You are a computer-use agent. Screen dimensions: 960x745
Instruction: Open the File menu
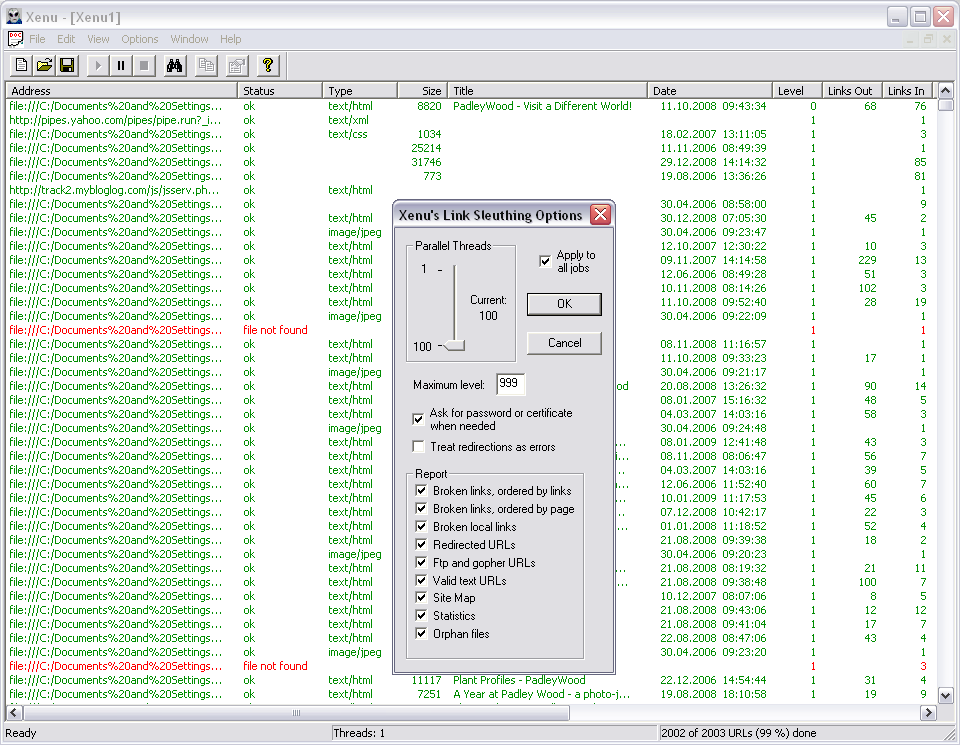click(37, 39)
